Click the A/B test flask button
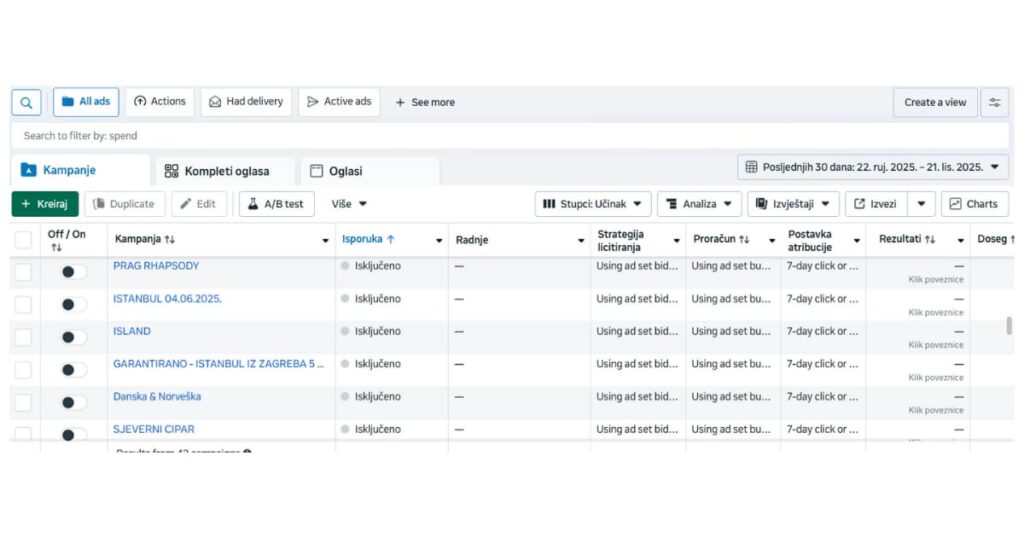The image size is (1024, 538). pos(276,204)
